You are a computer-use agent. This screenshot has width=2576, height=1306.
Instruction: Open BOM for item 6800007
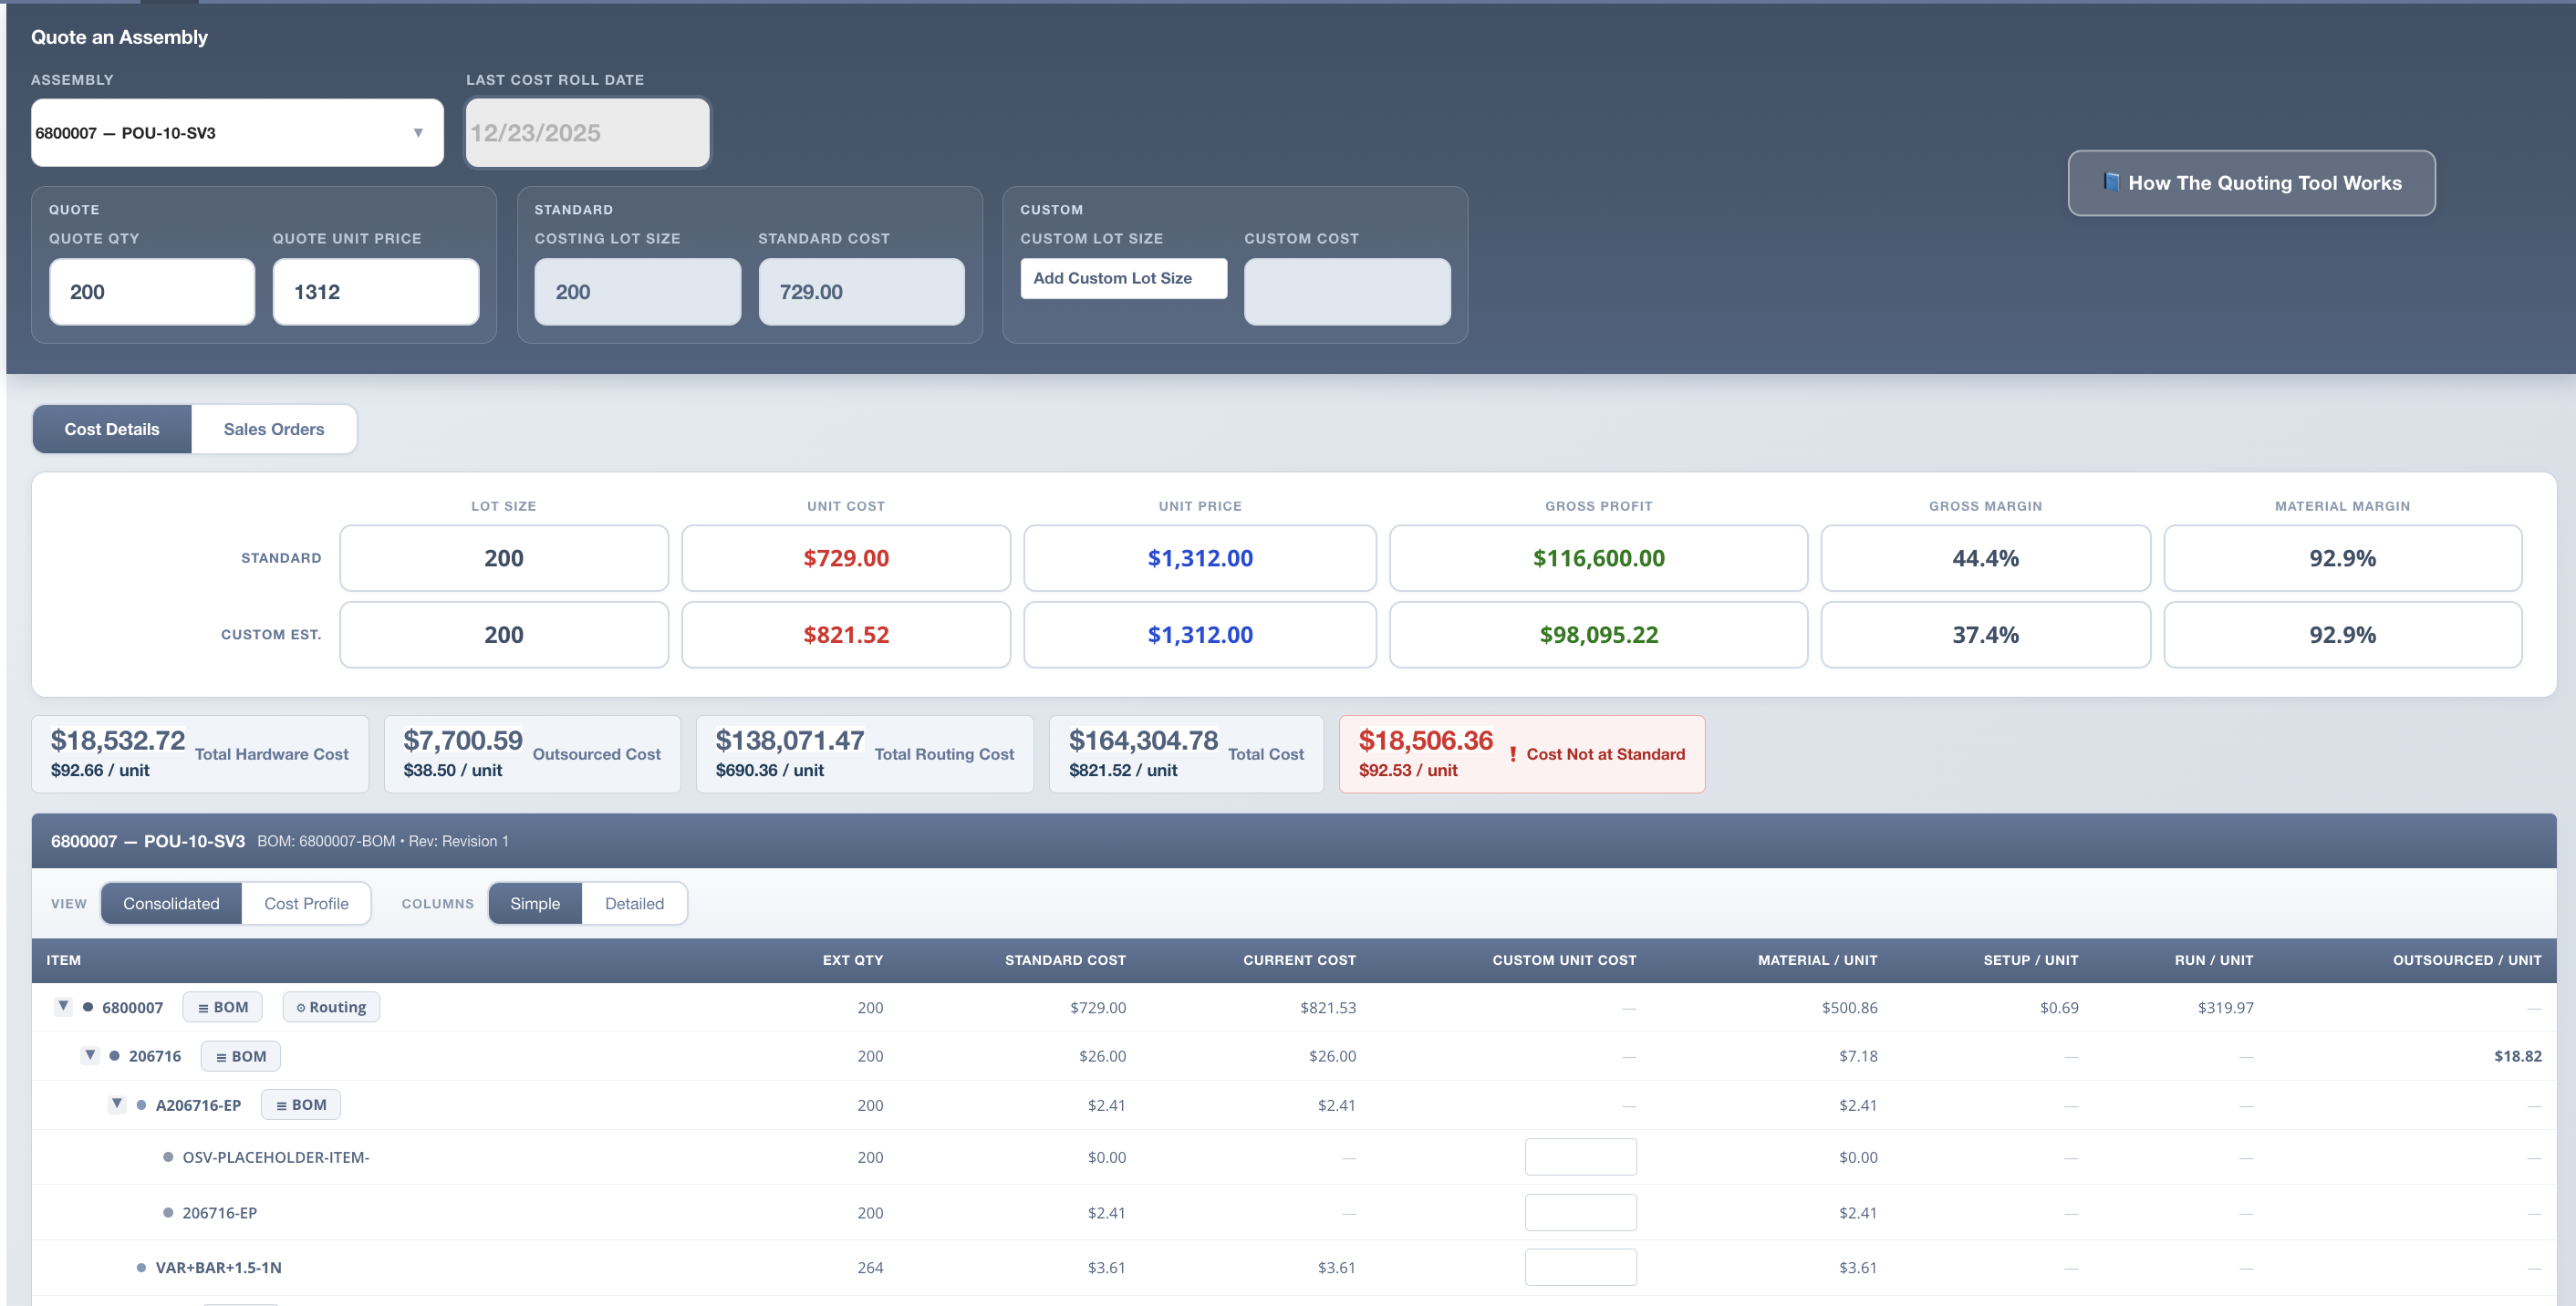pyautogui.click(x=222, y=1007)
